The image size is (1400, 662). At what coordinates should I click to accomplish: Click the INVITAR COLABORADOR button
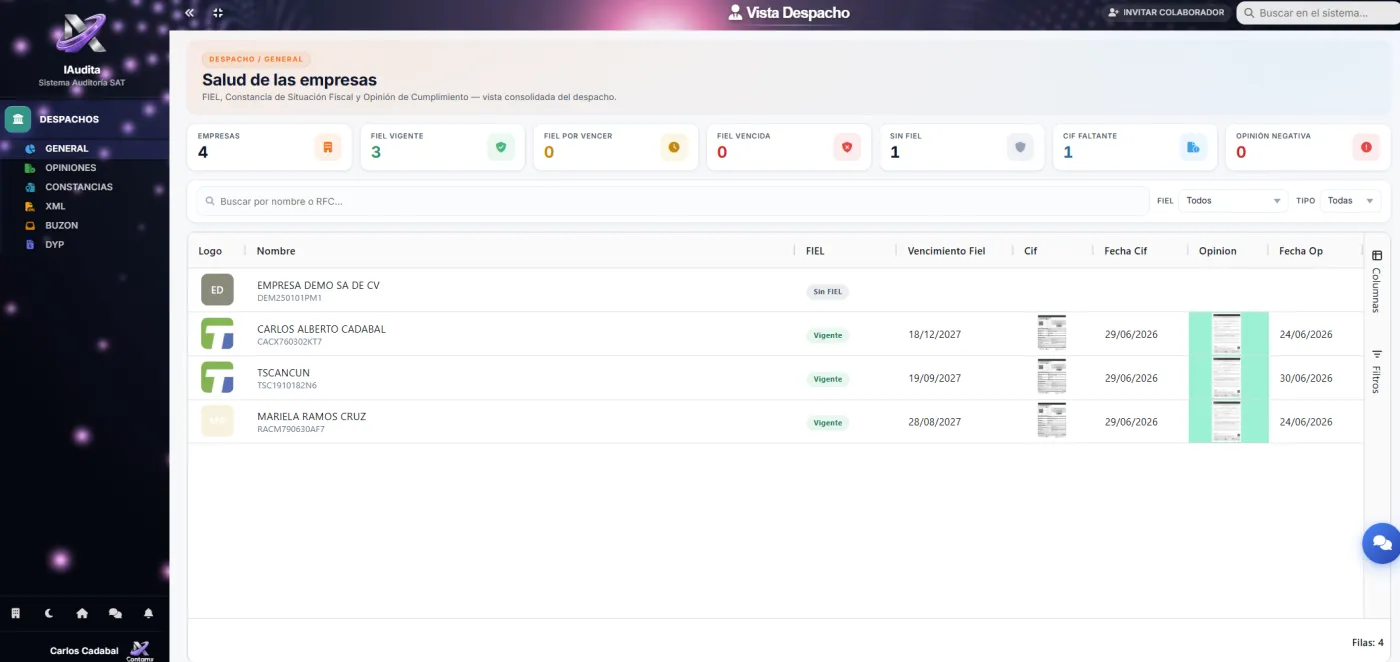[x=1166, y=13]
